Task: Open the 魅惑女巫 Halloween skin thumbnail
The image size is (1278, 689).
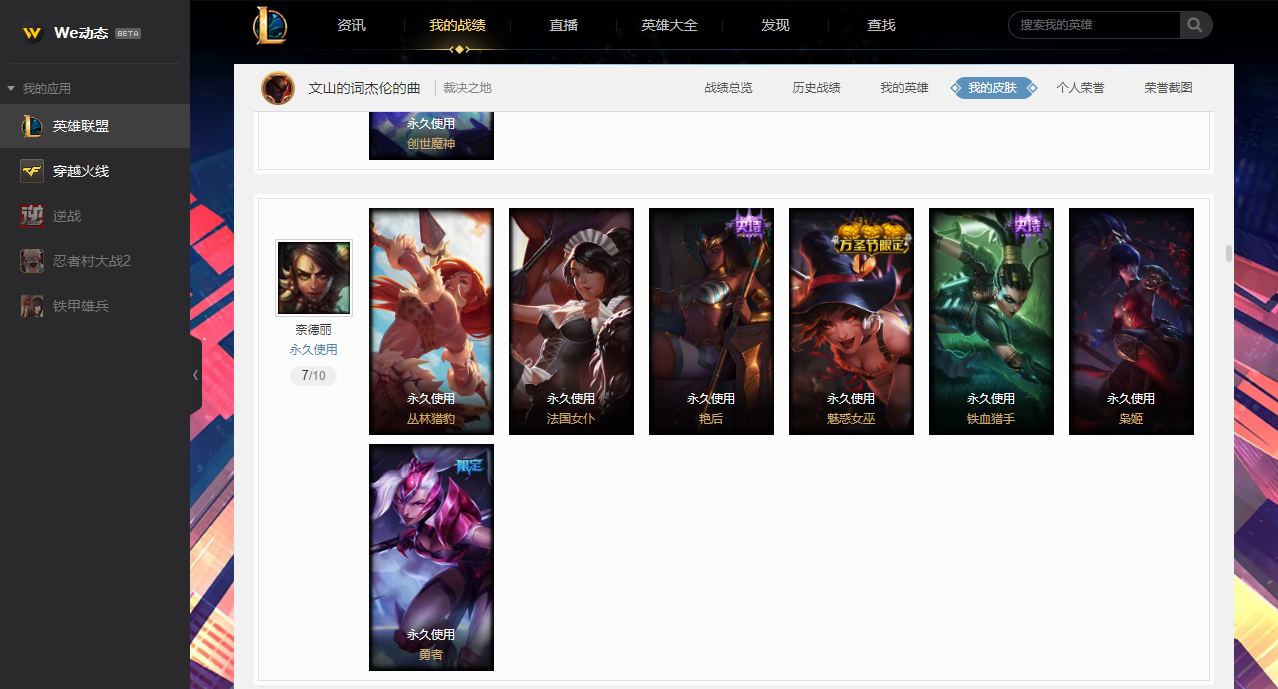Action: [851, 321]
